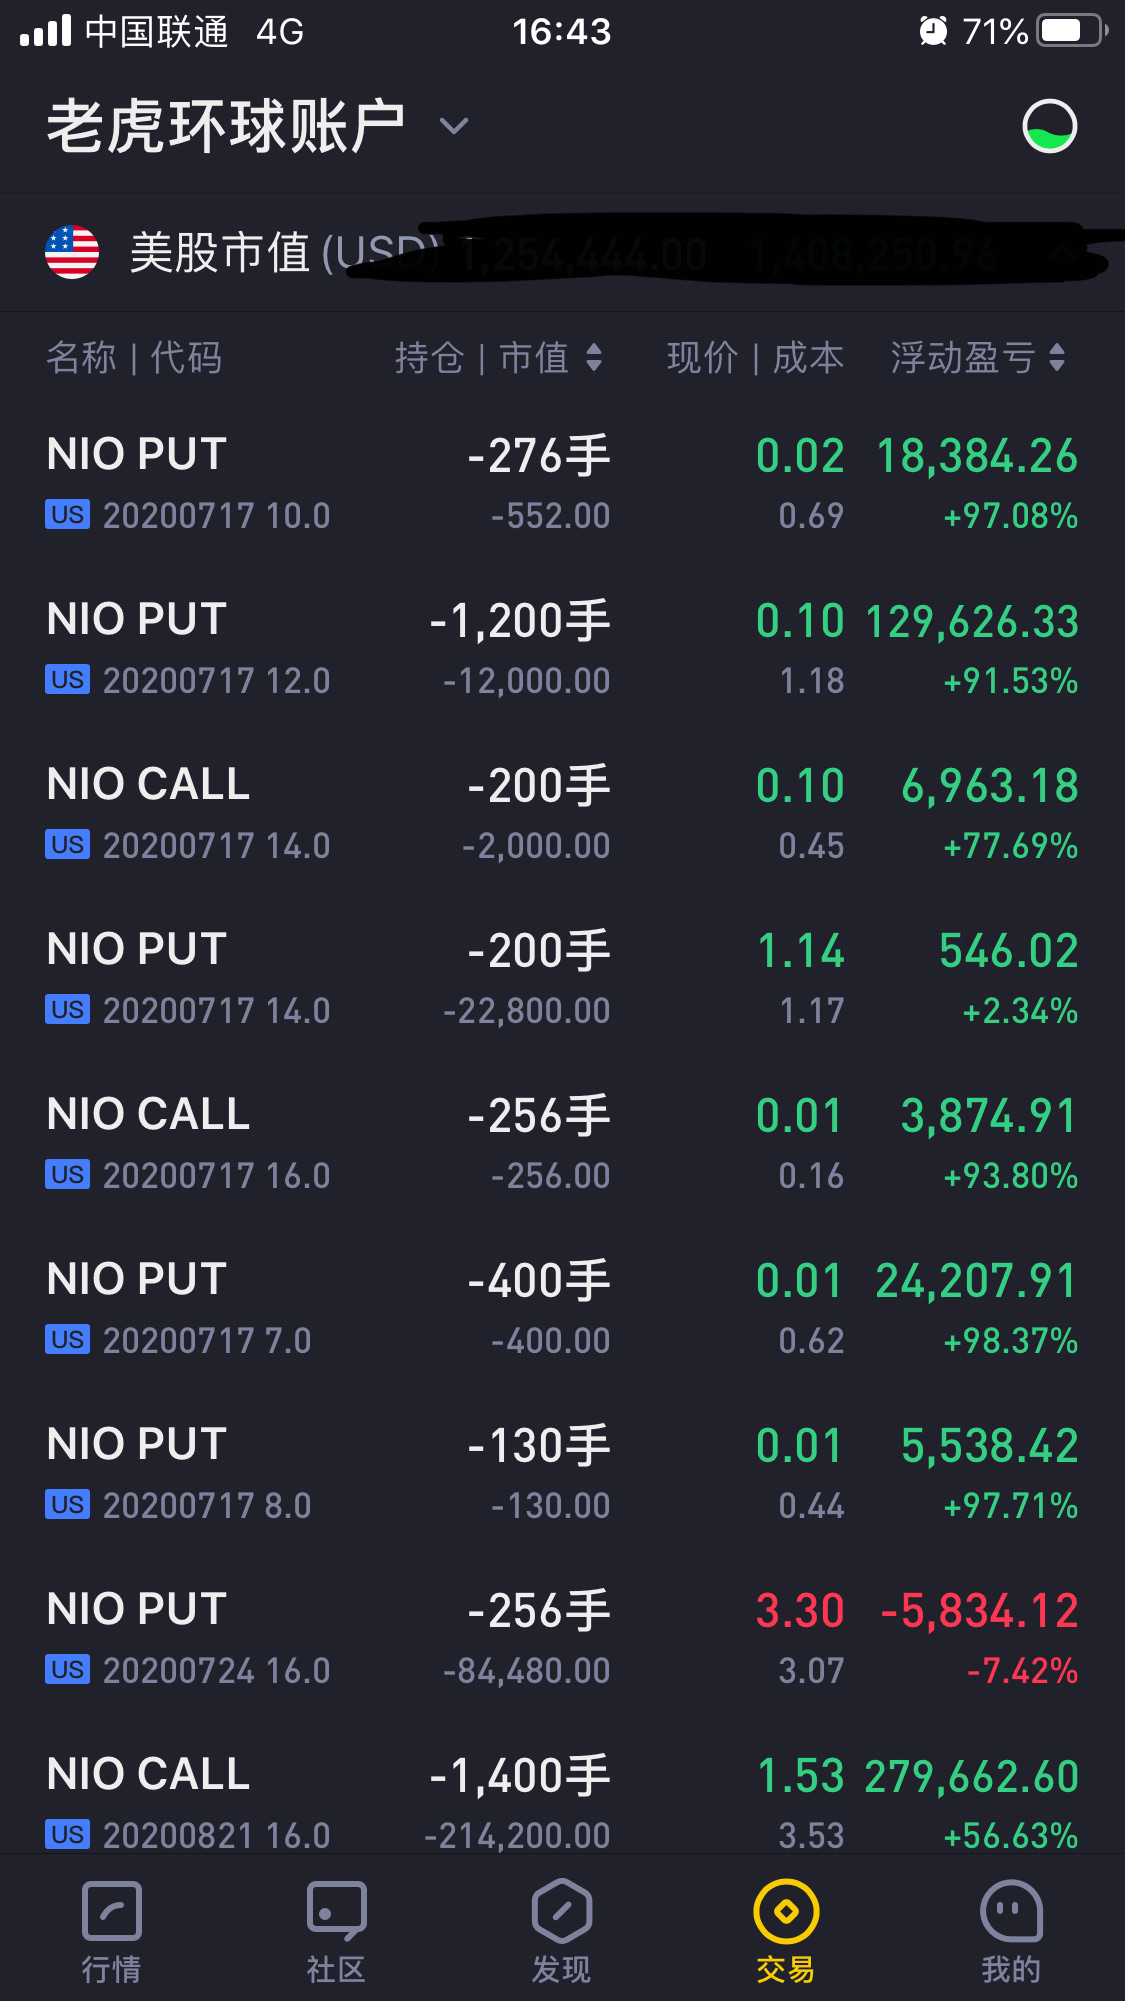This screenshot has height=2001, width=1125.
Task: Tap the green account asset circle icon
Action: (x=1049, y=126)
